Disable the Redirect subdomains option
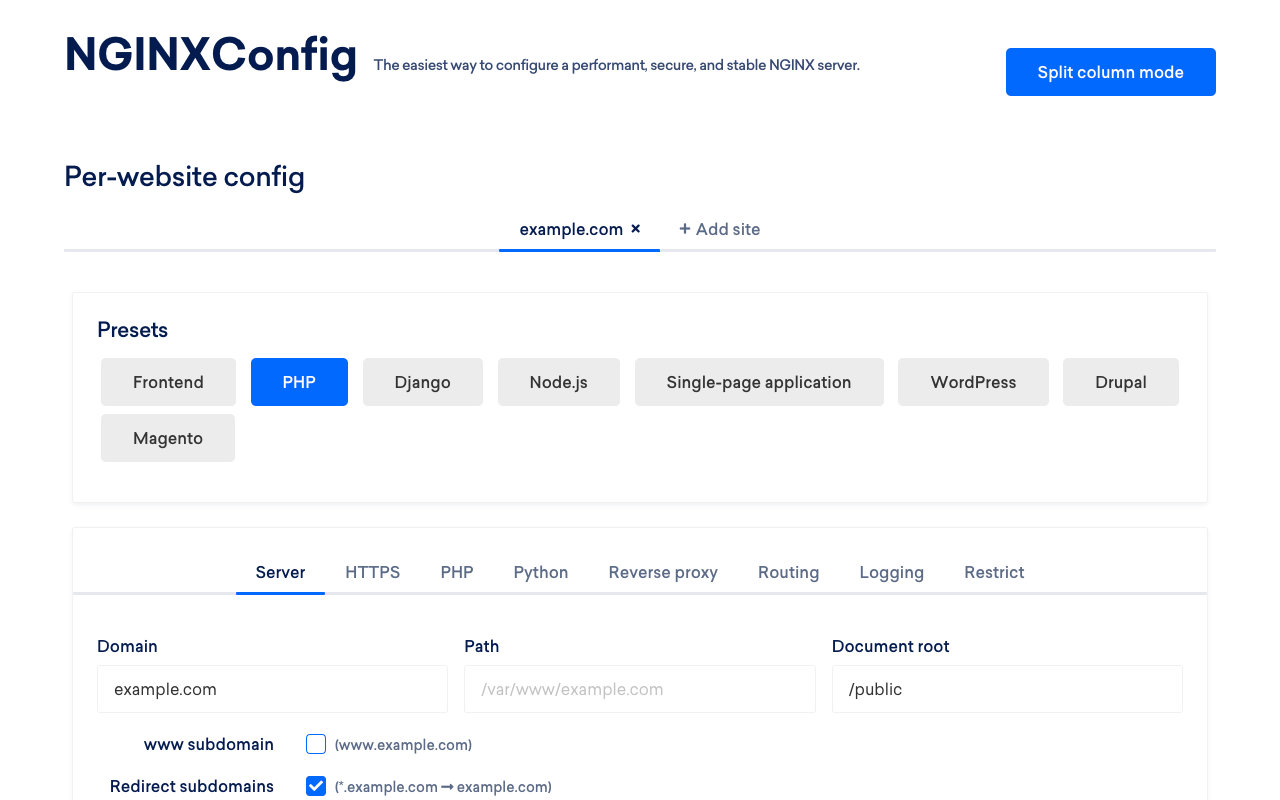This screenshot has width=1280, height=800. [x=316, y=786]
